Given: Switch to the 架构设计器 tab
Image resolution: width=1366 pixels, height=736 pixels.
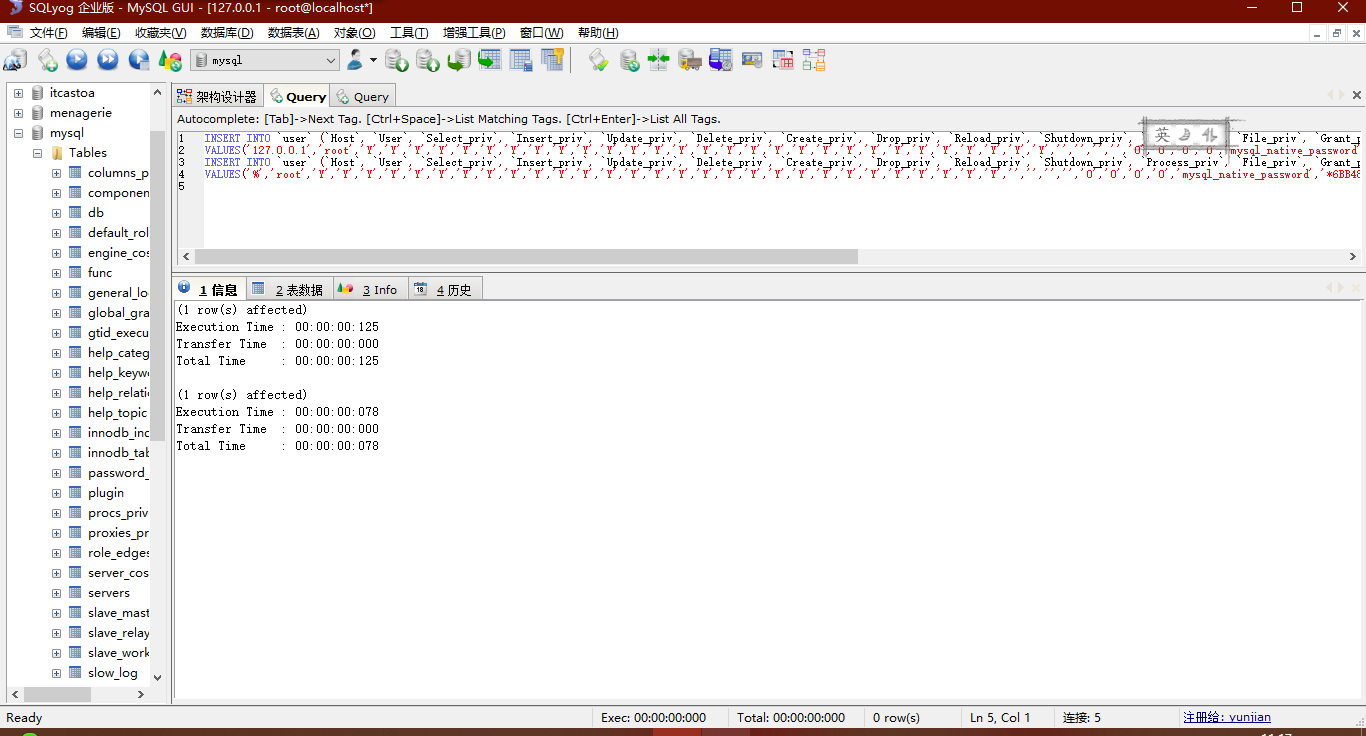Looking at the screenshot, I should click(x=218, y=96).
